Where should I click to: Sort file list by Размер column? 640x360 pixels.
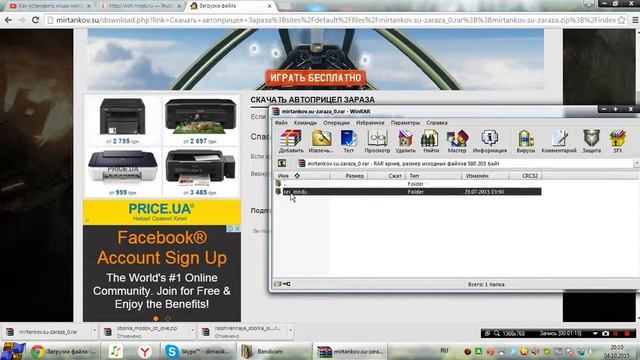[348, 176]
